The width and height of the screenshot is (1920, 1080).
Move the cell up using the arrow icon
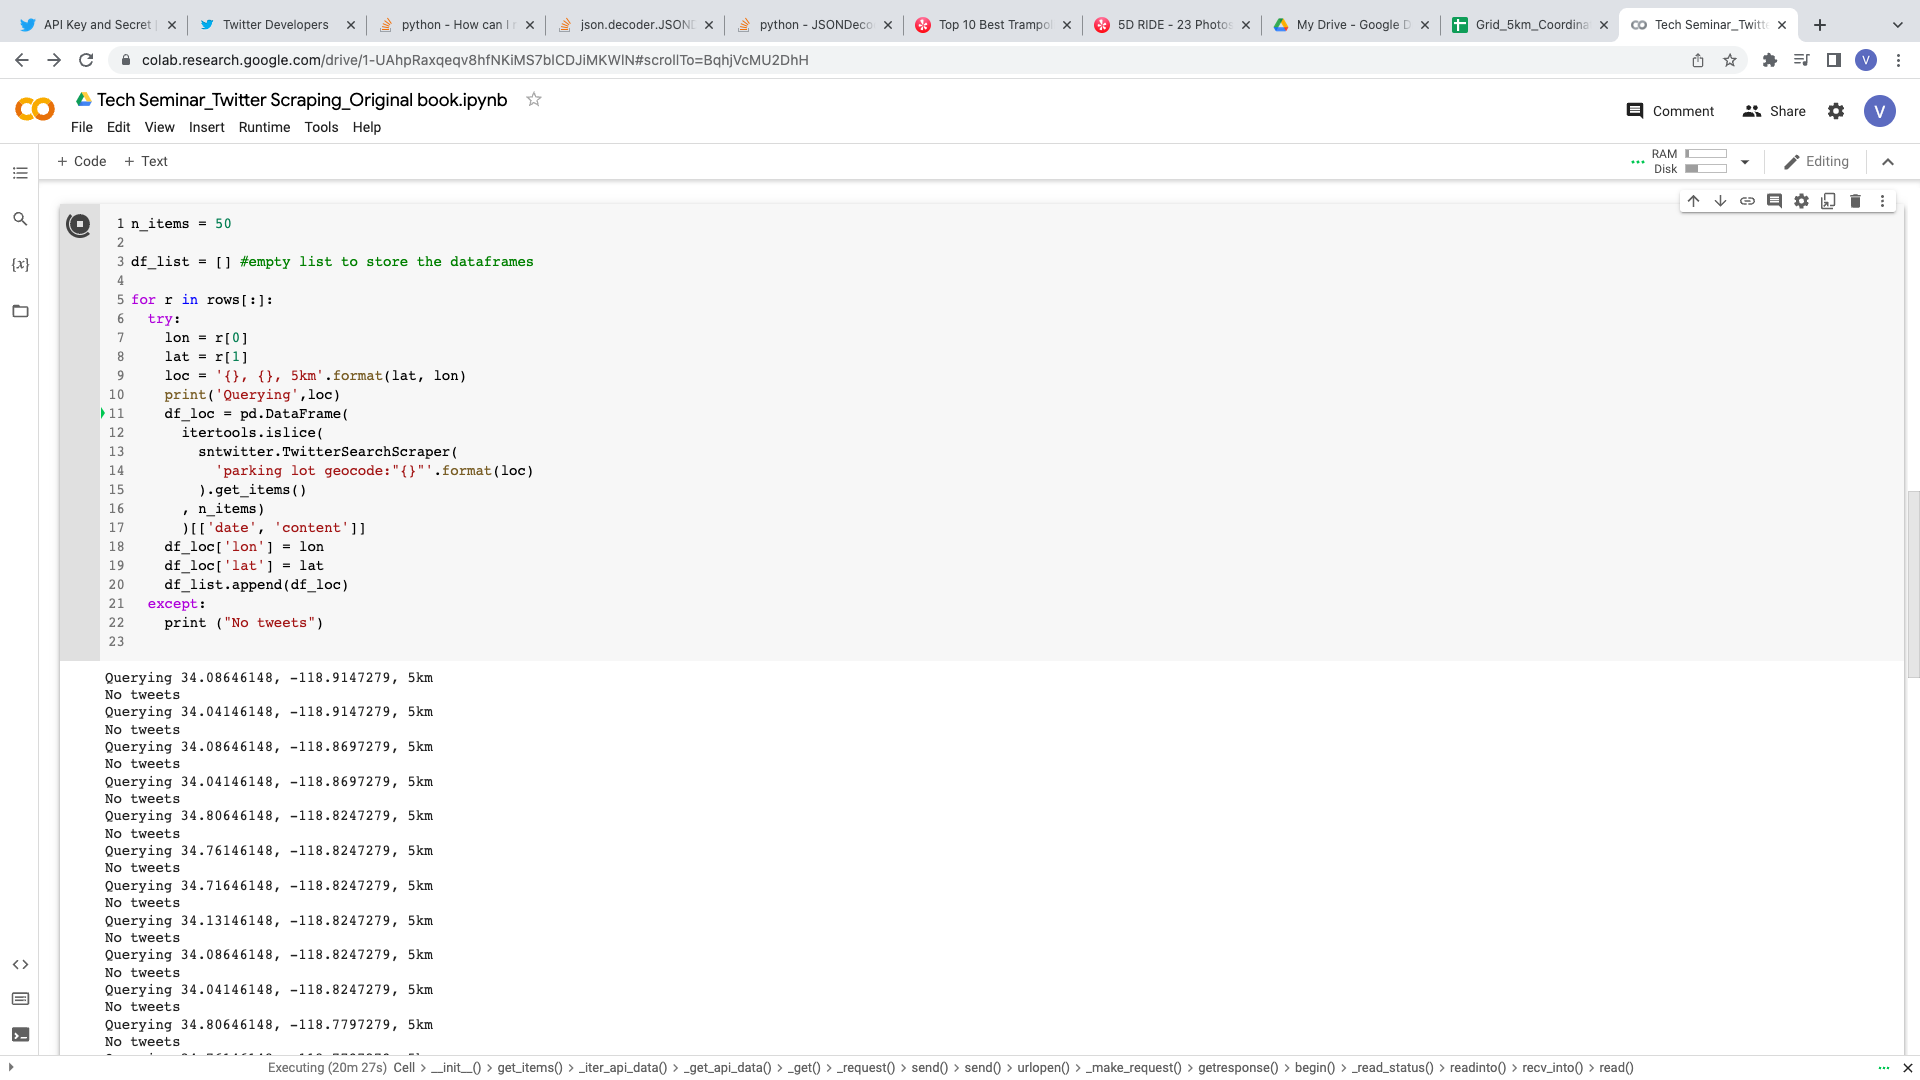click(1693, 200)
